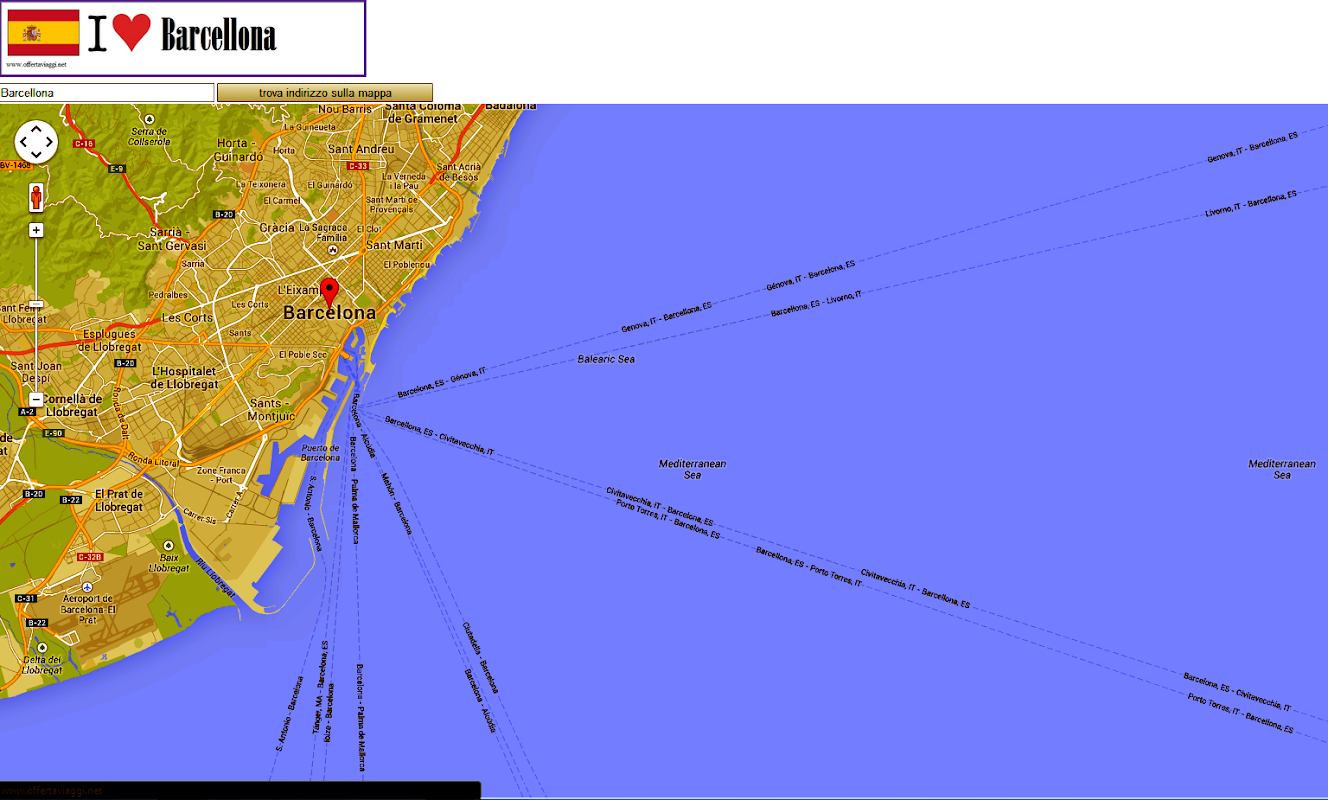The image size is (1328, 800).
Task: Pan the map up with the arrow
Action: coord(36,129)
